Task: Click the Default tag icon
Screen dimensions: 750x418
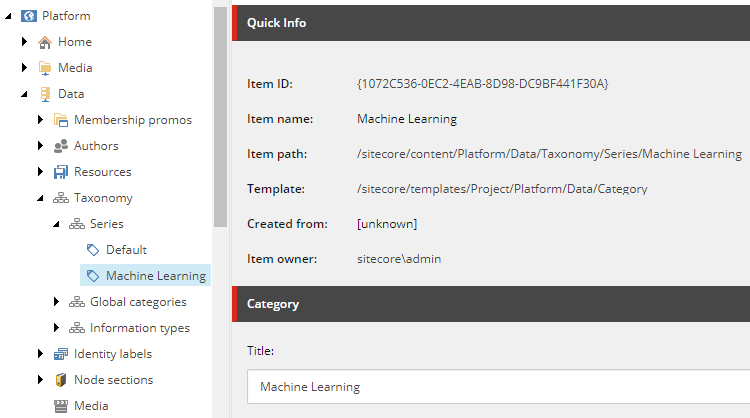Action: point(92,250)
